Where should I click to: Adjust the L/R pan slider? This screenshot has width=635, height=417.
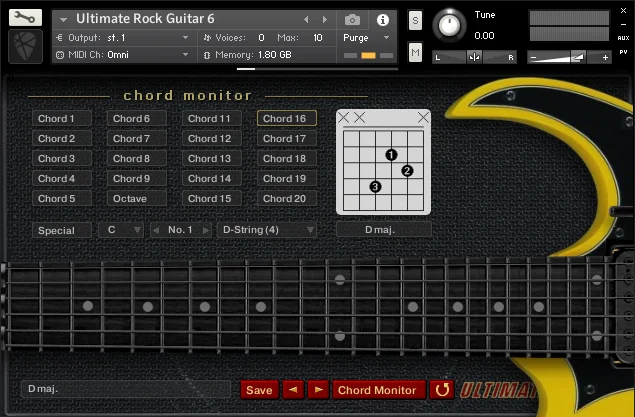(x=474, y=57)
